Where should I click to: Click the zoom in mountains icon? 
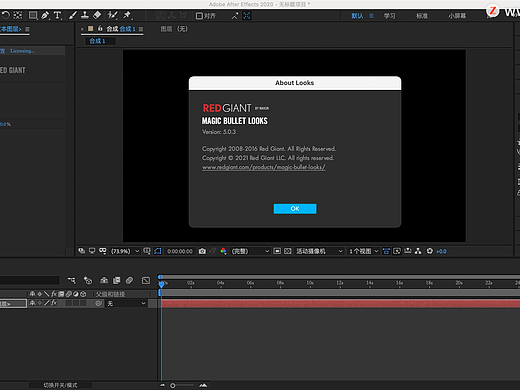point(203,385)
